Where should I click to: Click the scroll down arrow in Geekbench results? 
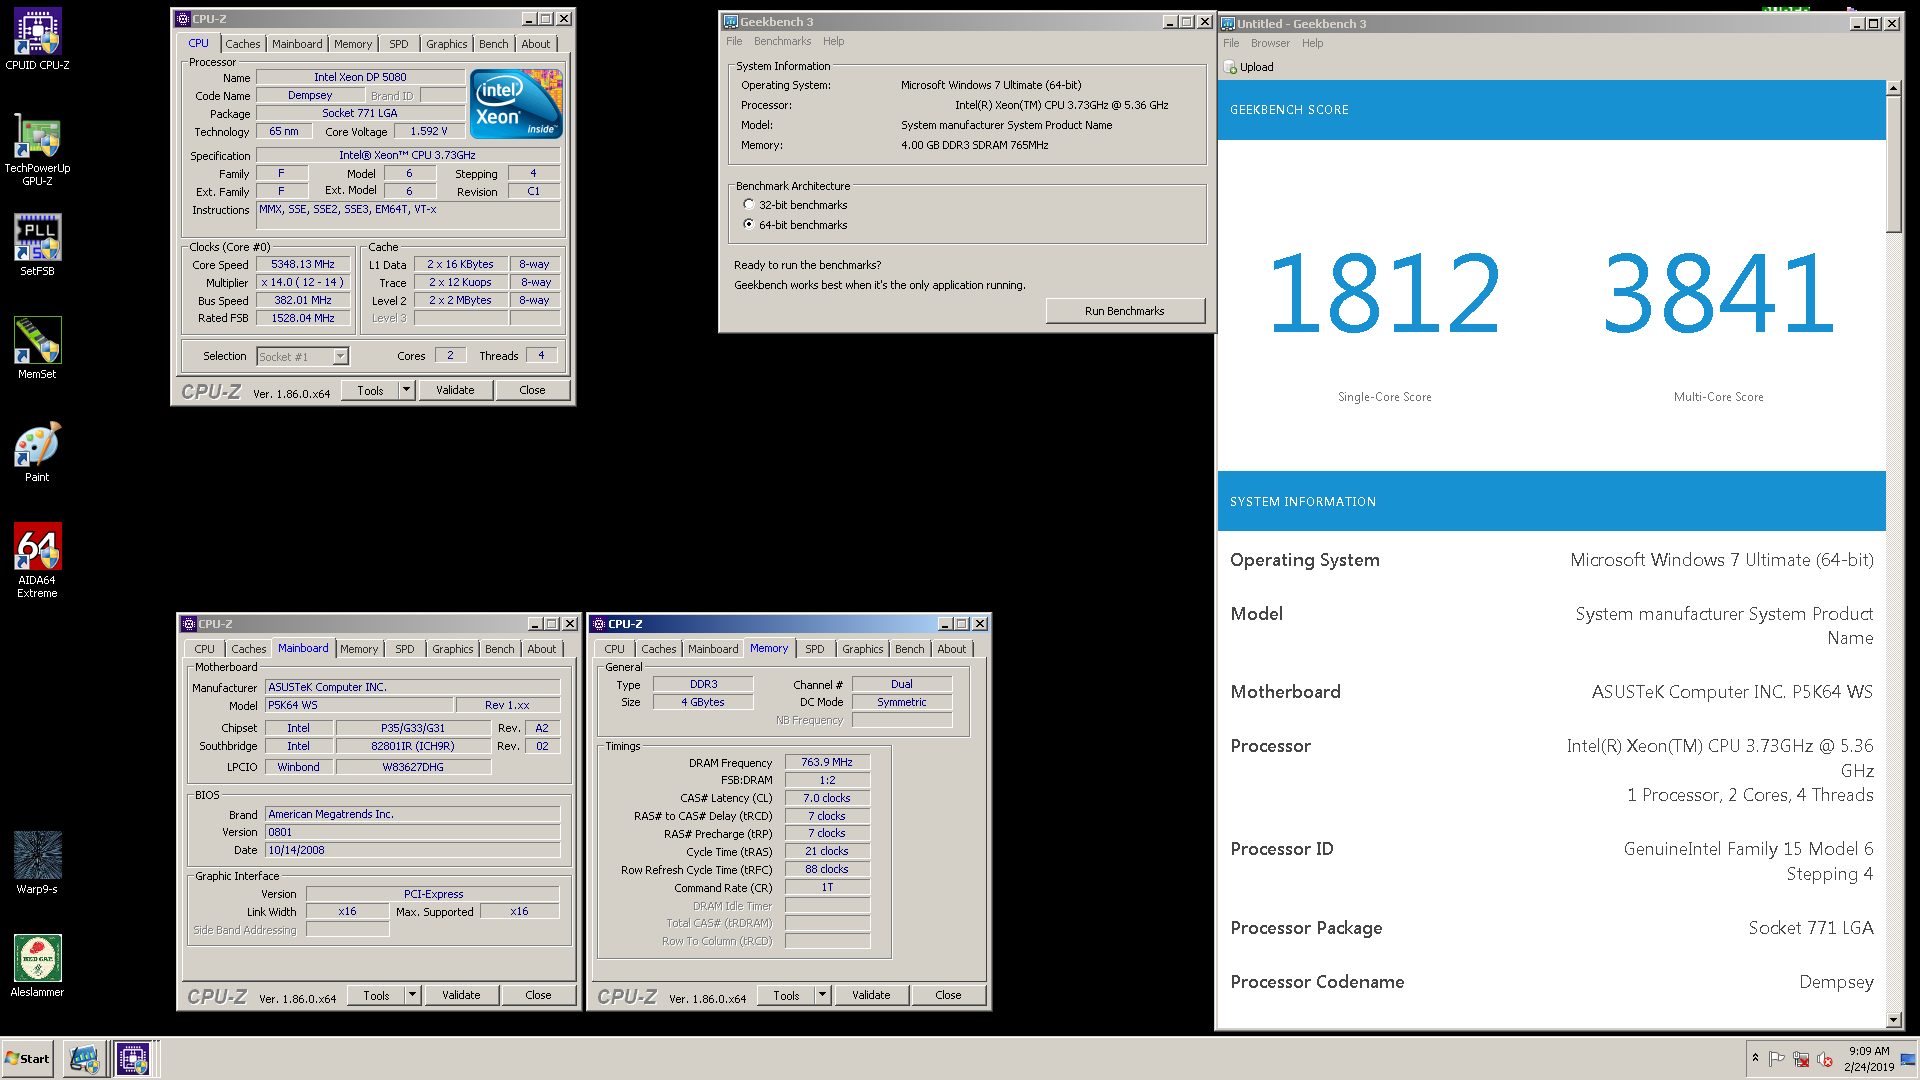(x=1893, y=1020)
